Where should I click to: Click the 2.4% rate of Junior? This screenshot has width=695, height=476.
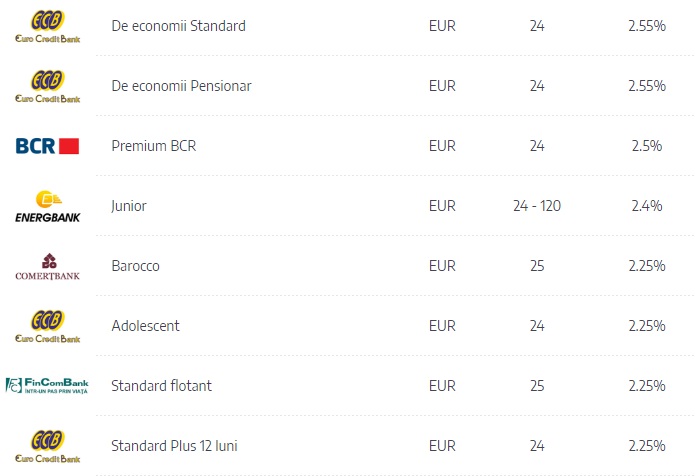click(647, 206)
